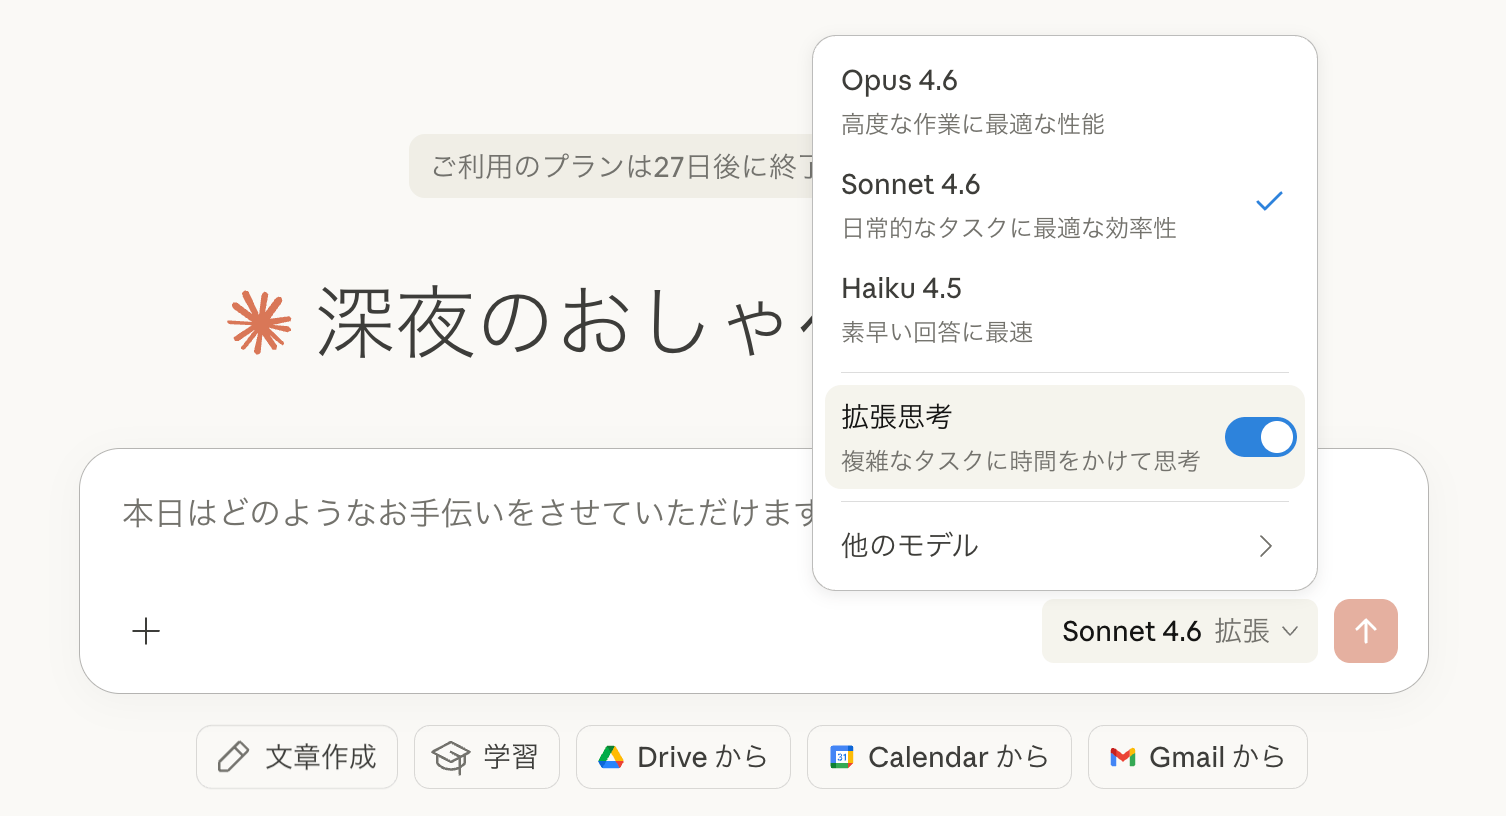
Task: Click the Google Calendar icon
Action: click(x=843, y=757)
